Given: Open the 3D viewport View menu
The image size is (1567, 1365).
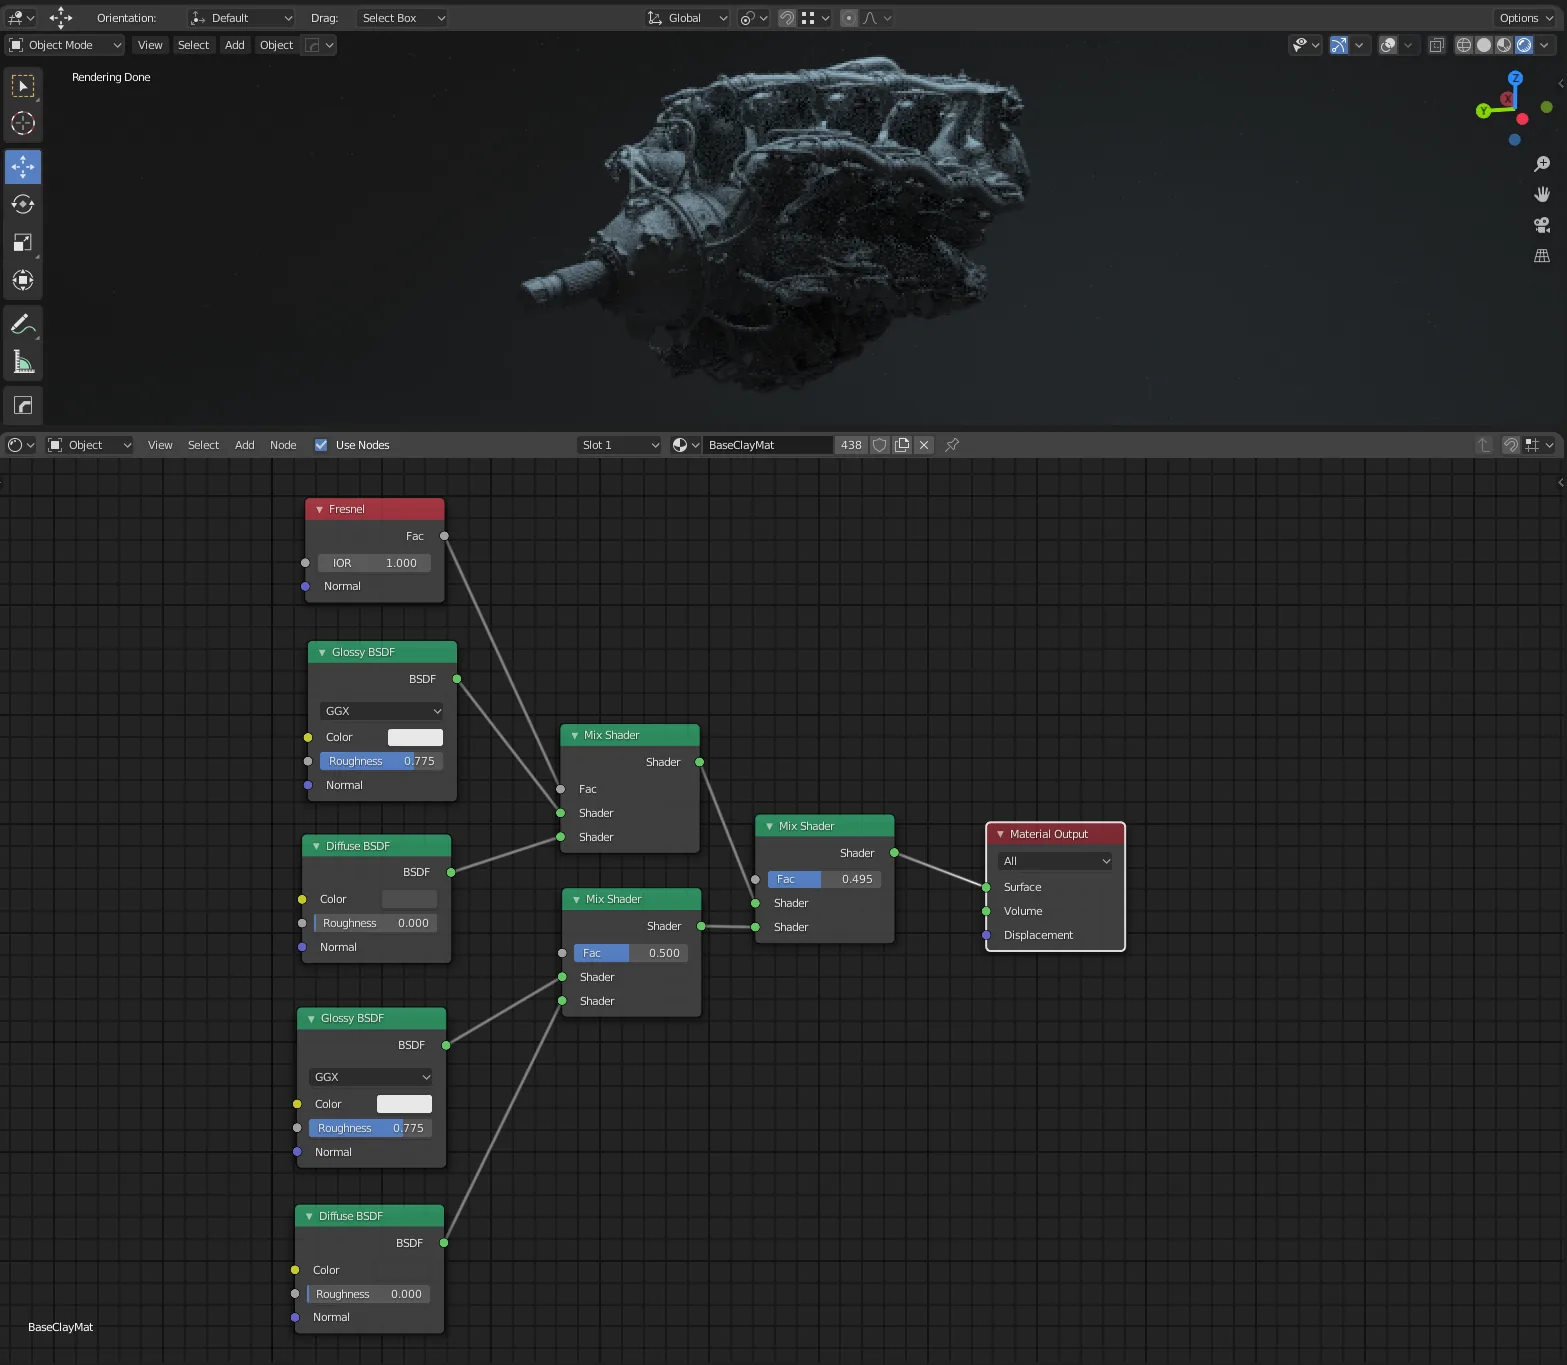Looking at the screenshot, I should (x=150, y=45).
